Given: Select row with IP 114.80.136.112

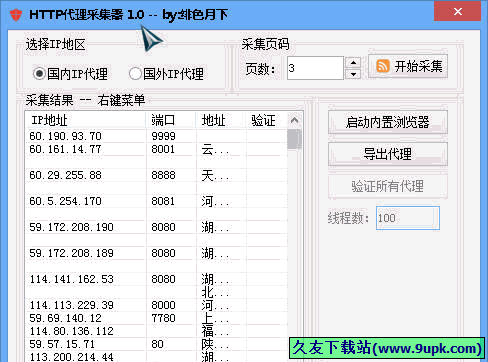Looking at the screenshot, I should (x=156, y=331).
